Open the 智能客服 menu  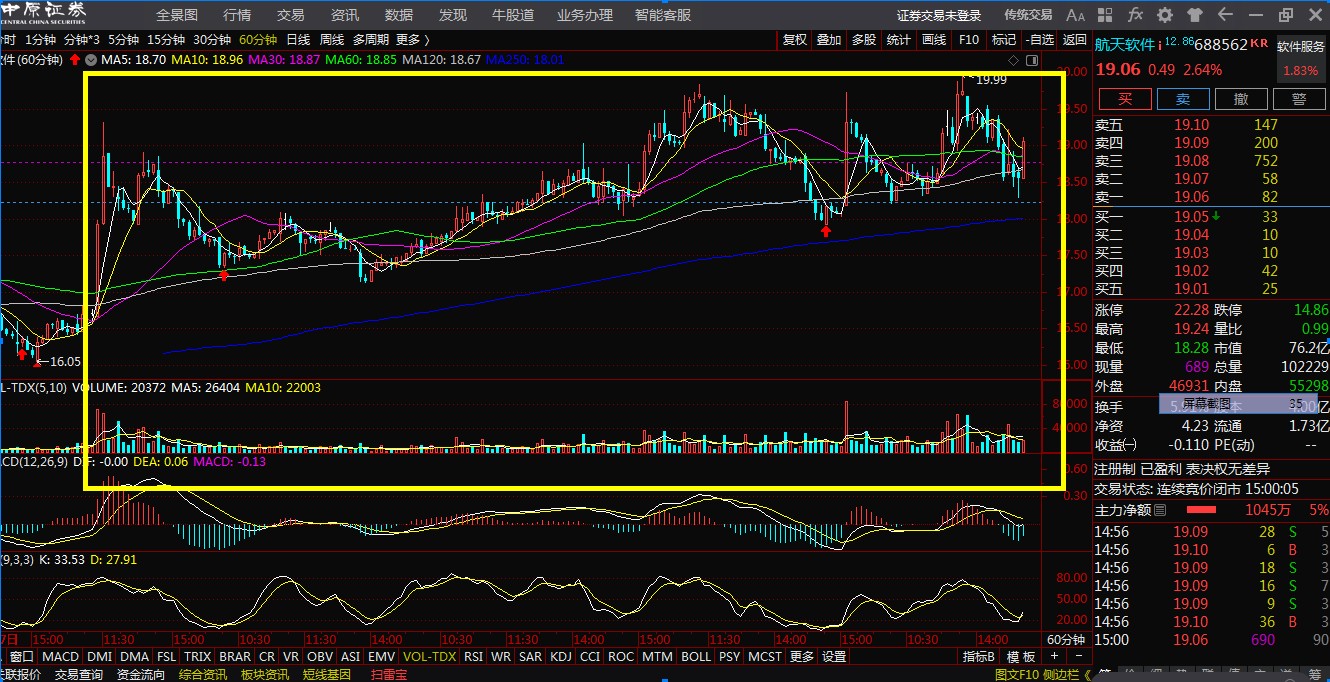663,15
